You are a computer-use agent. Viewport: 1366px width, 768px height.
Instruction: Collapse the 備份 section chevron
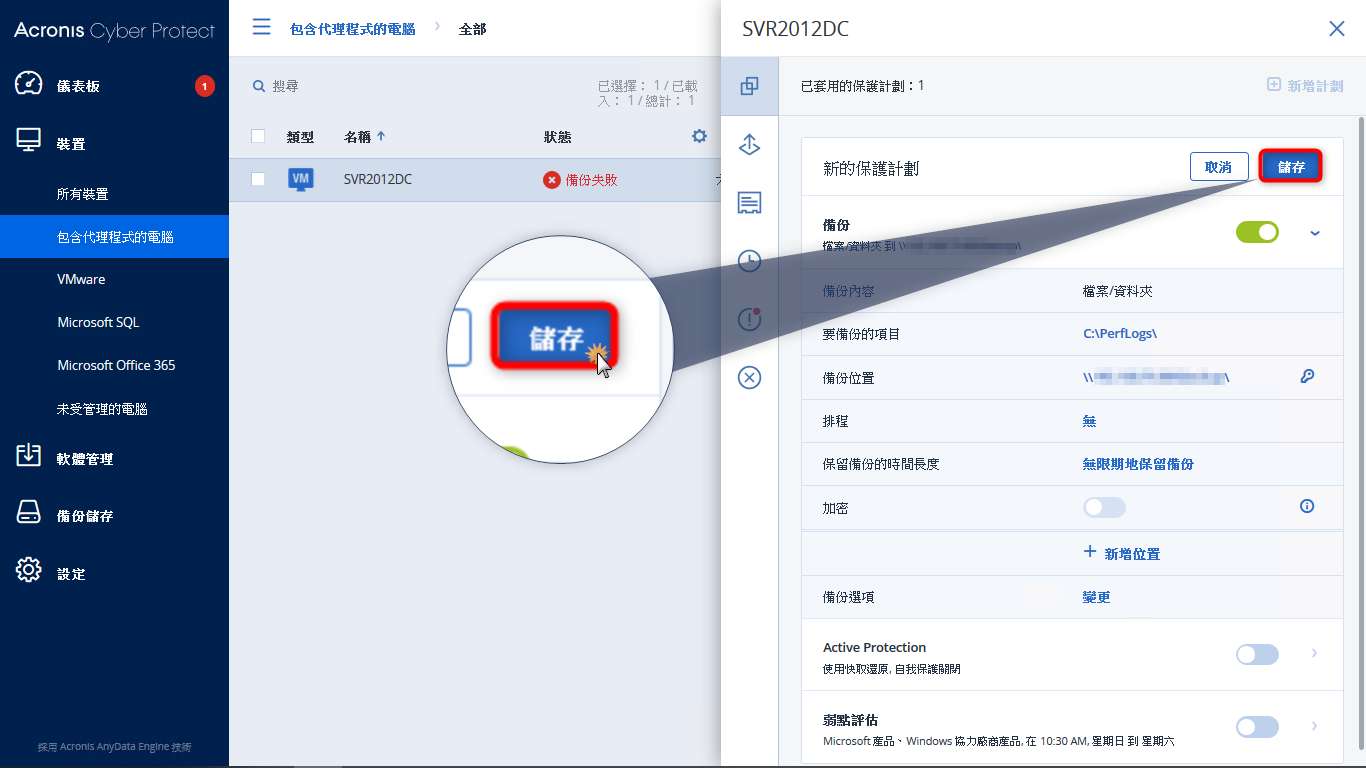coord(1314,233)
